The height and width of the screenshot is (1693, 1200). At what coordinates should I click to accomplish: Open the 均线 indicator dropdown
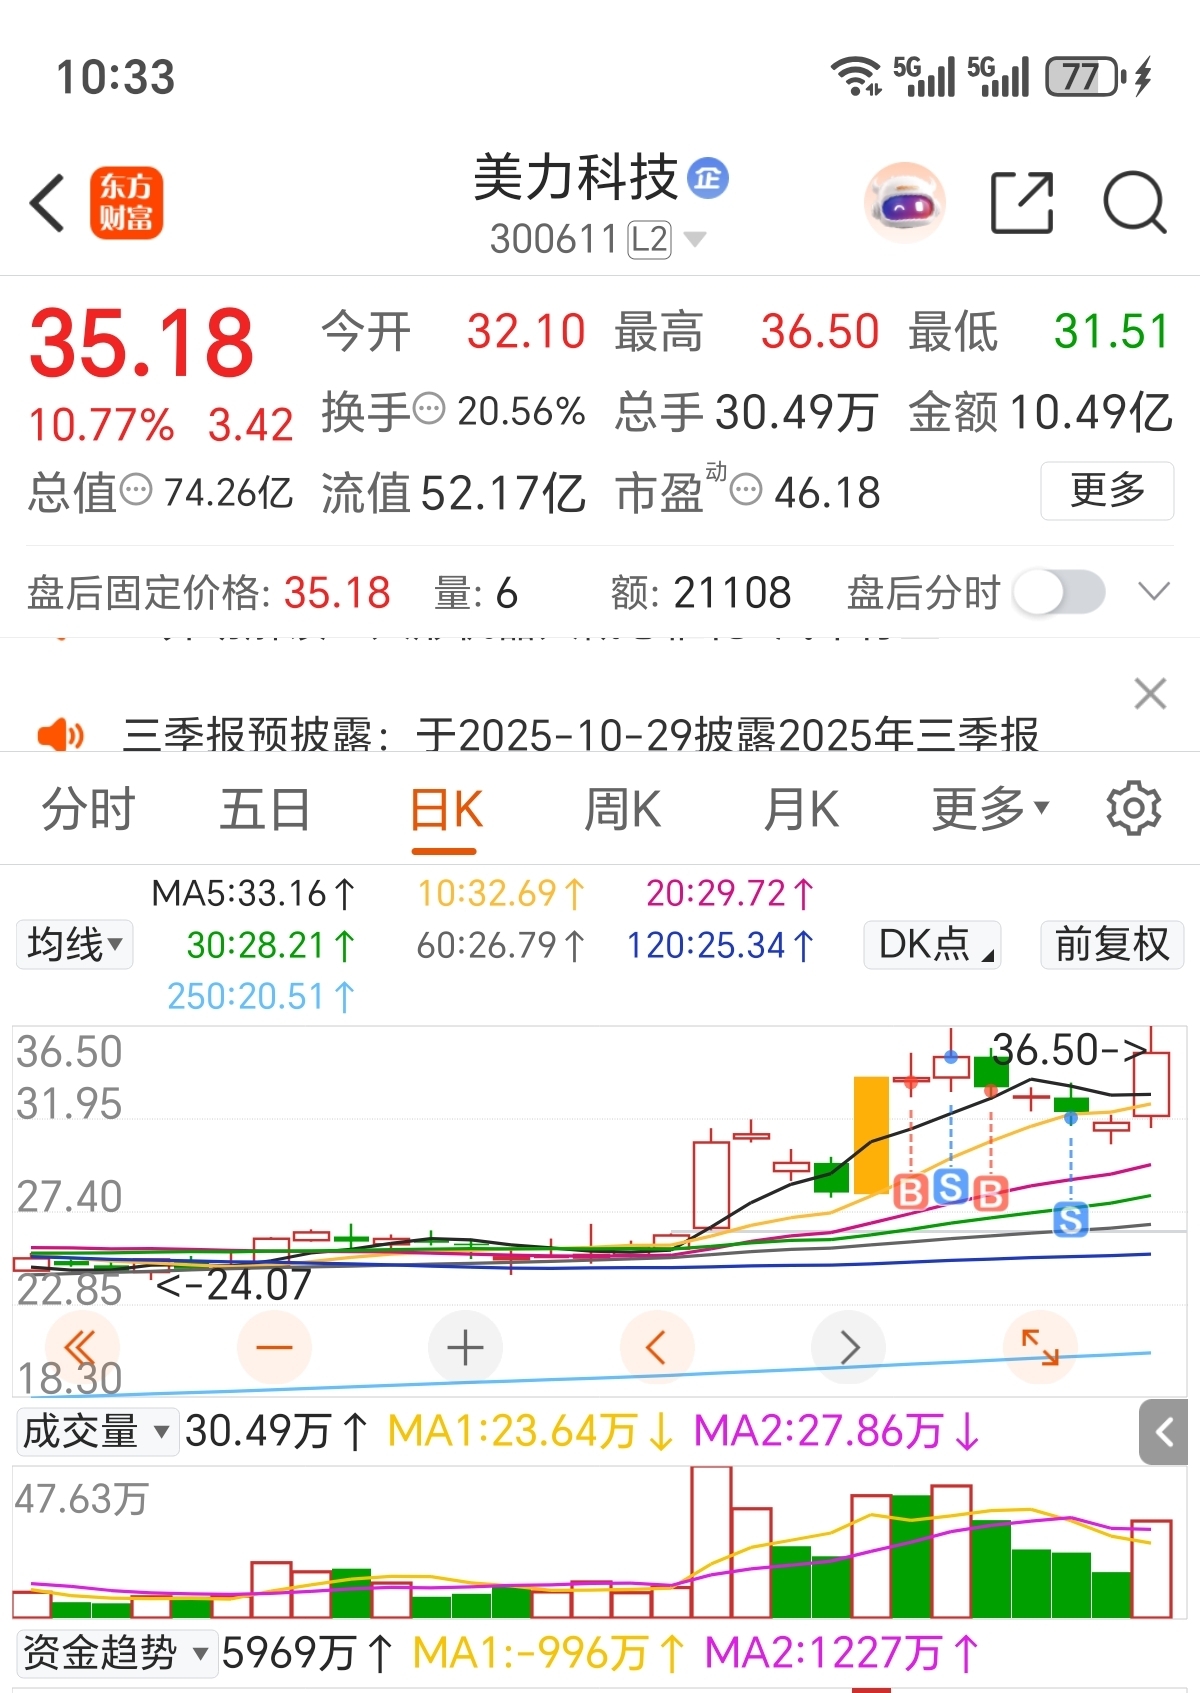point(75,944)
